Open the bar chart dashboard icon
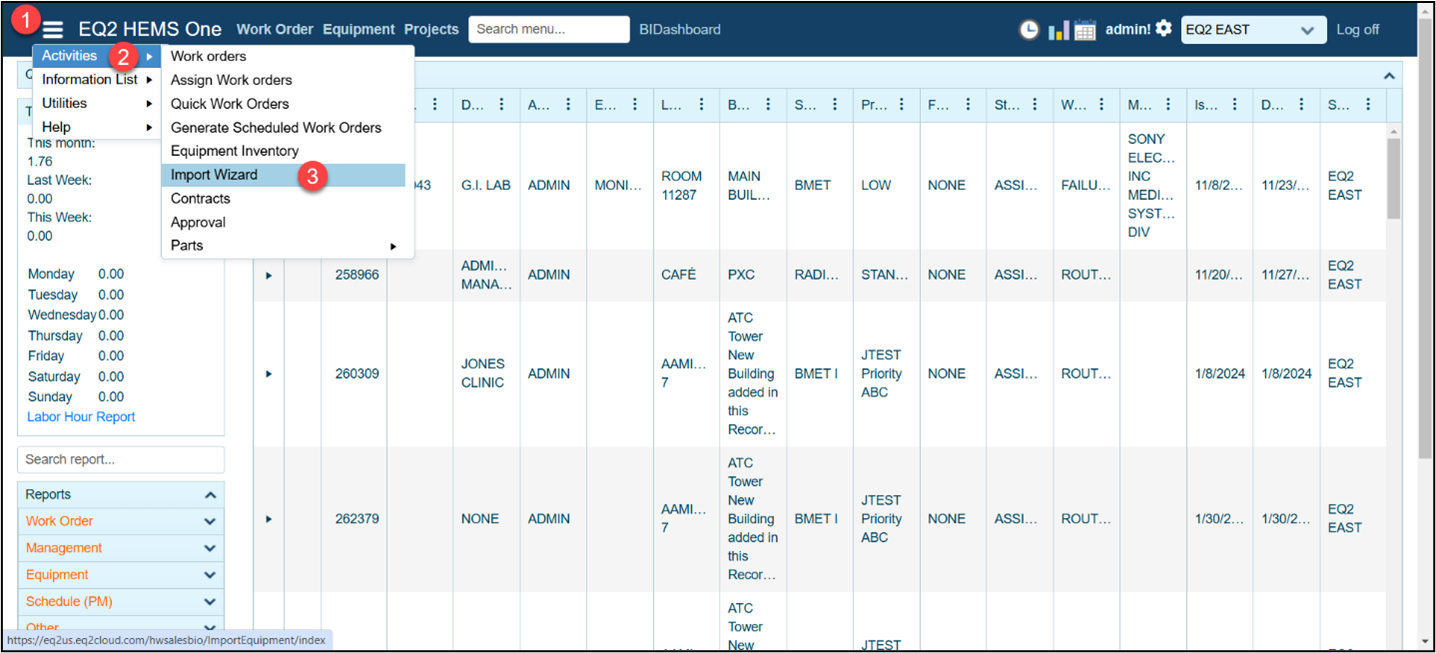 [x=1058, y=30]
